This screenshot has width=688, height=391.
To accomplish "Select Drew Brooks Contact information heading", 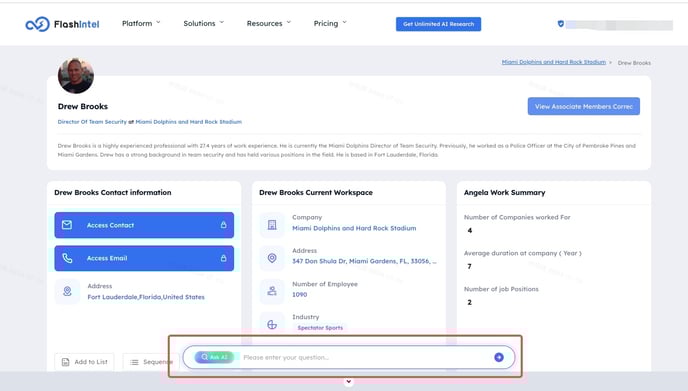I will [x=113, y=193].
